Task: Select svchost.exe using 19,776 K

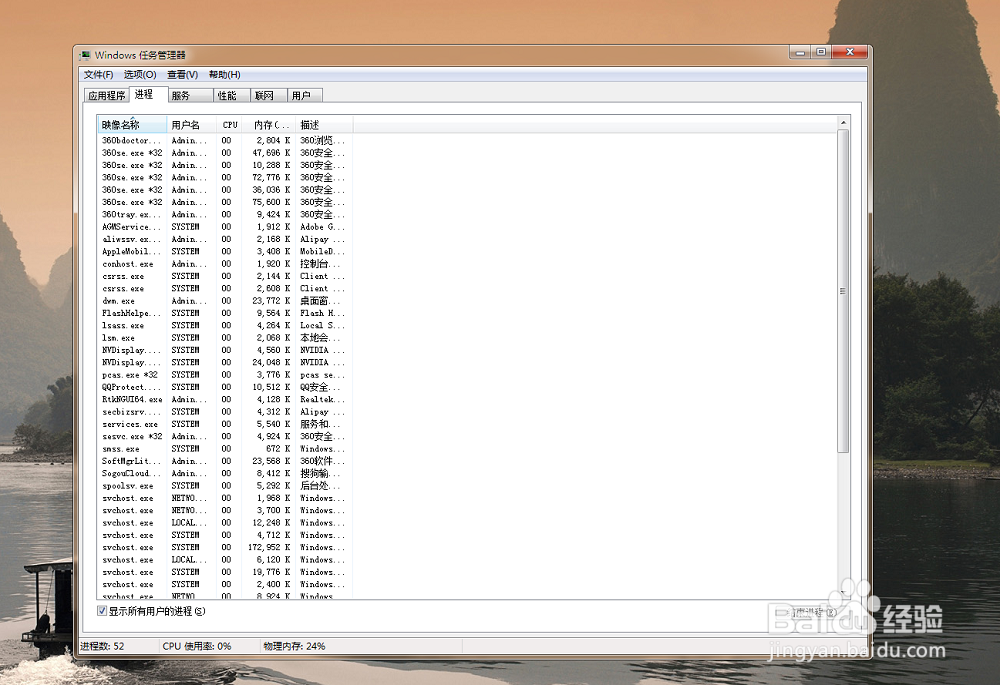Action: click(225, 572)
